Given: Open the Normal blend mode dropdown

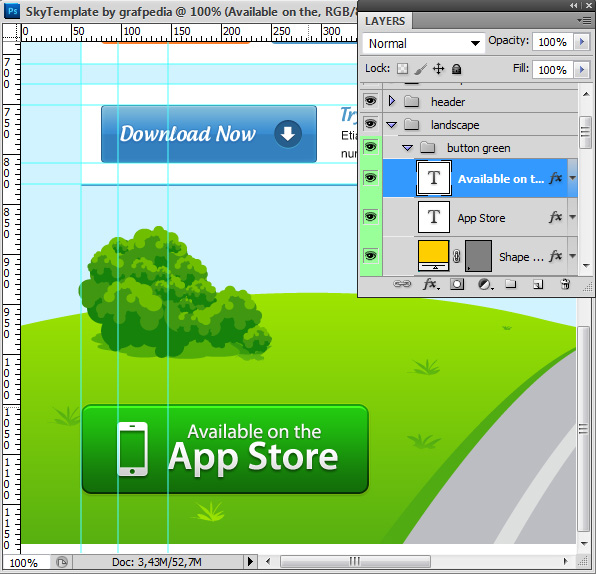Looking at the screenshot, I should click(424, 43).
